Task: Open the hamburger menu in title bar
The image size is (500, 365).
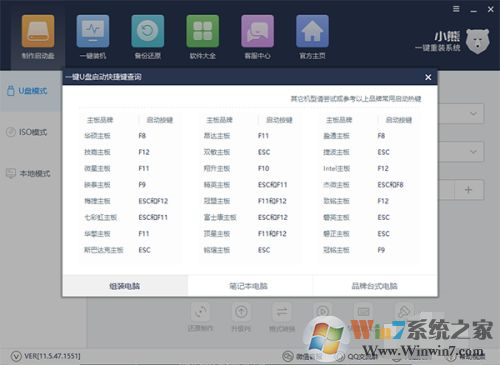Action: [456, 9]
